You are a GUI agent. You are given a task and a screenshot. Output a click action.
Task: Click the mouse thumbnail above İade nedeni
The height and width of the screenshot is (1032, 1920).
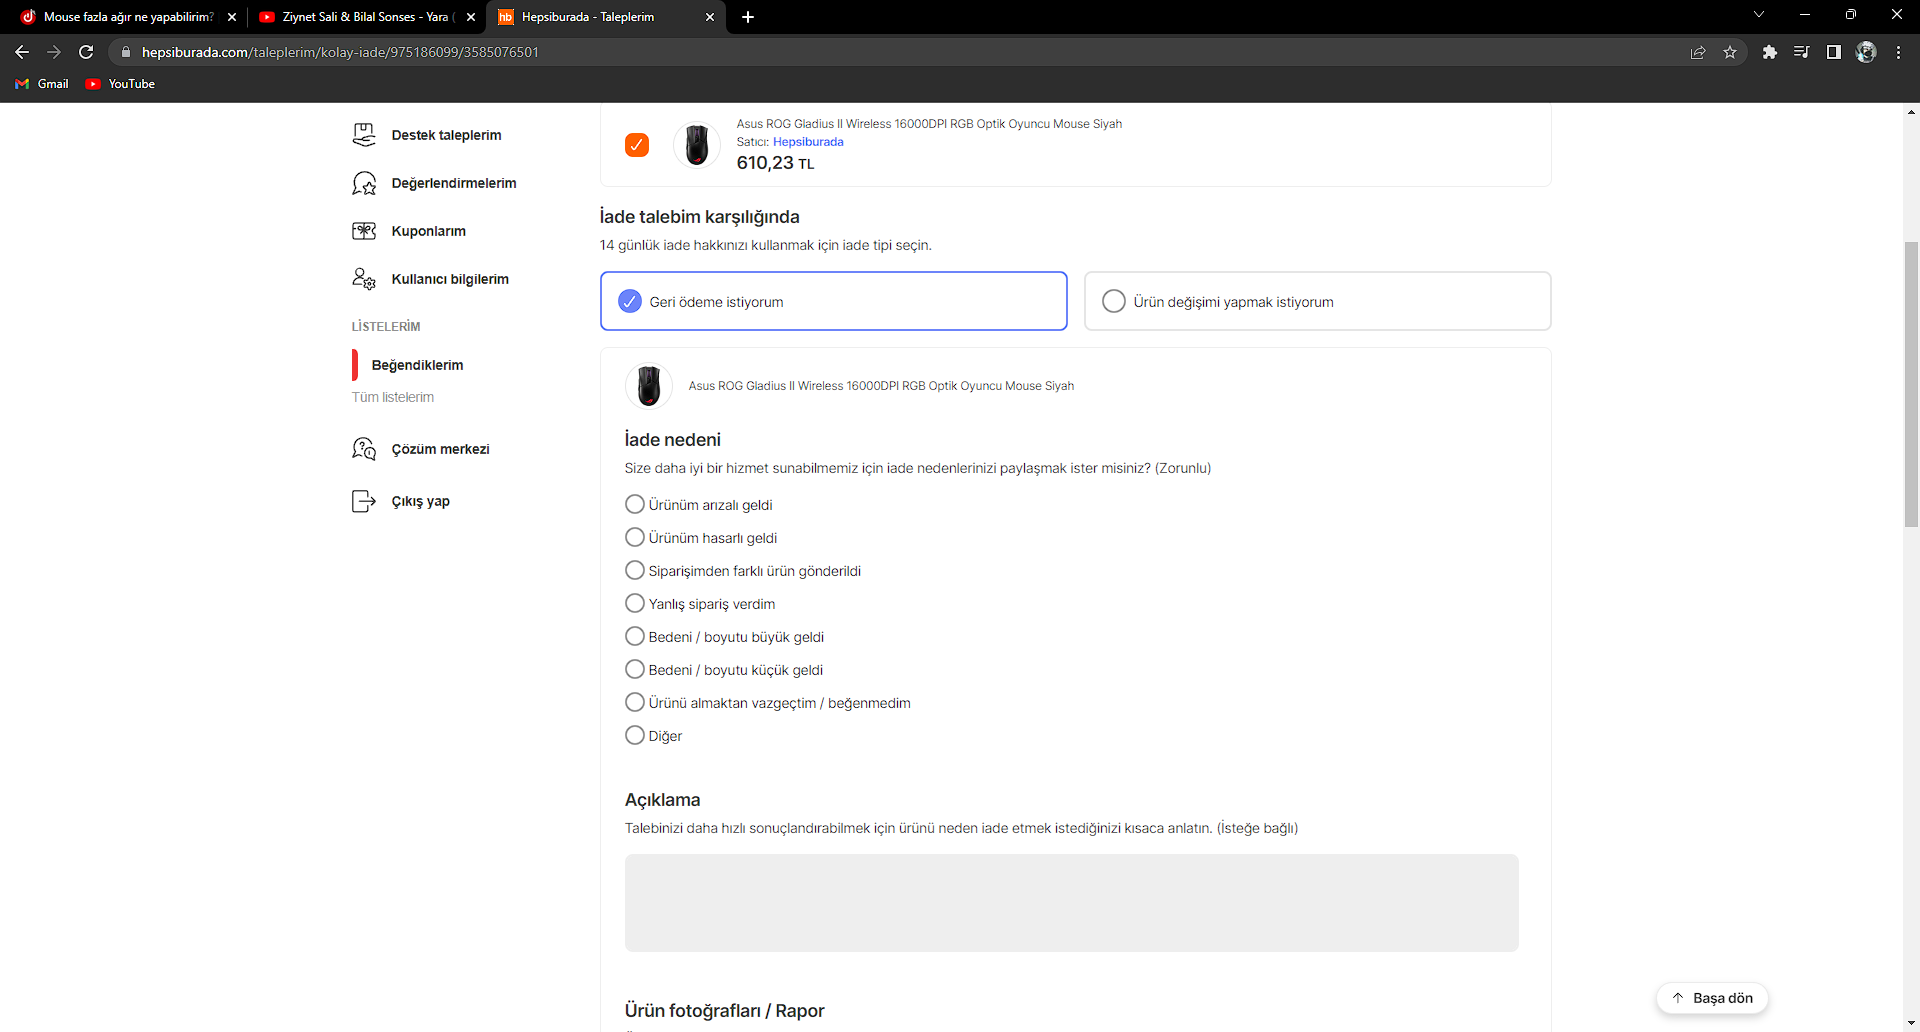click(x=649, y=385)
